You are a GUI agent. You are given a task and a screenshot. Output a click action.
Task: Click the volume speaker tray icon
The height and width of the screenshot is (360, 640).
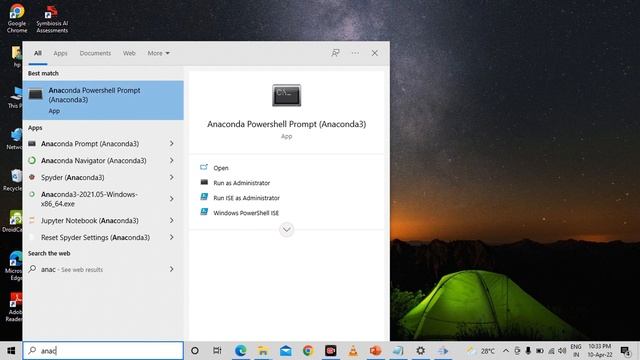click(562, 351)
